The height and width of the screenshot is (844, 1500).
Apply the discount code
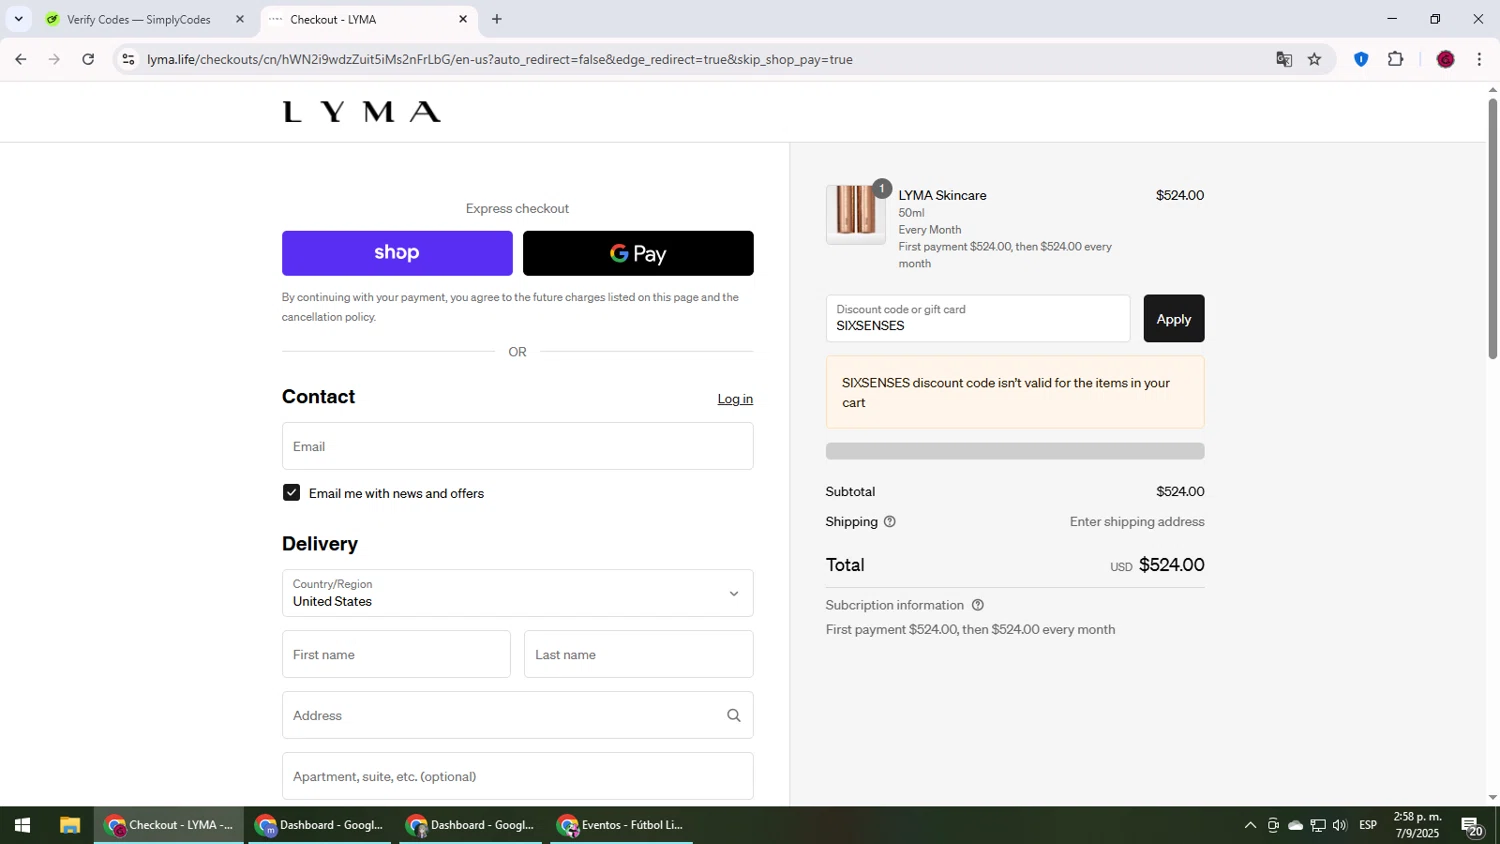pyautogui.click(x=1174, y=318)
